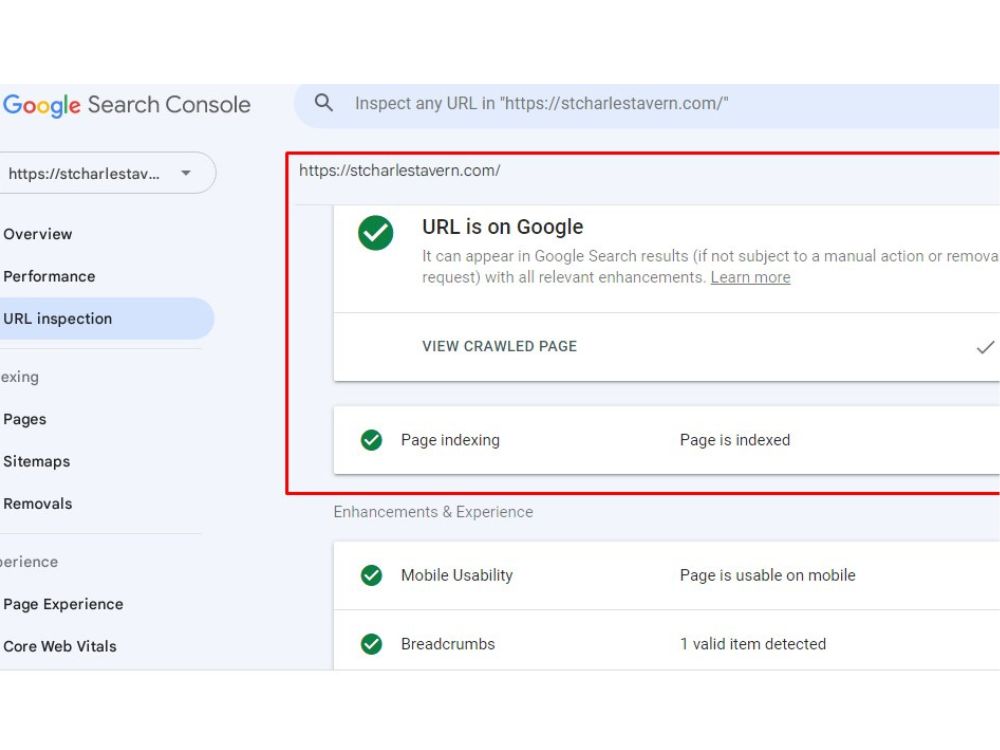Open Overview in the sidebar
This screenshot has height=750, width=1000.
pyautogui.click(x=38, y=234)
